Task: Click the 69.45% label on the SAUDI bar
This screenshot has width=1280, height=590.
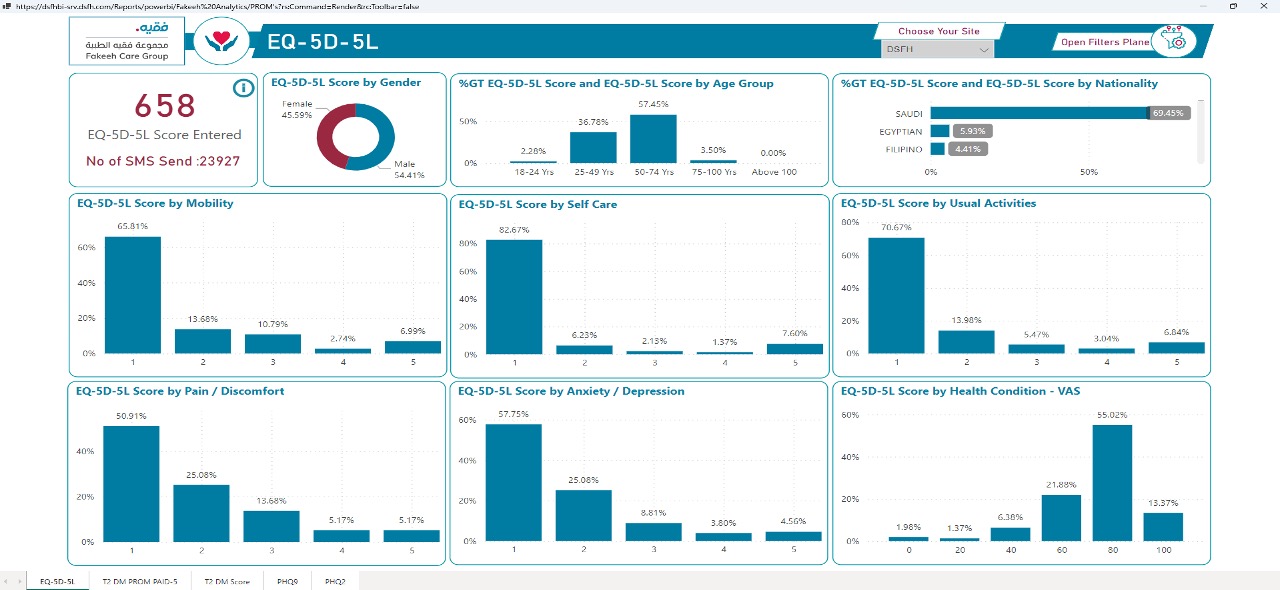Action: [1168, 113]
